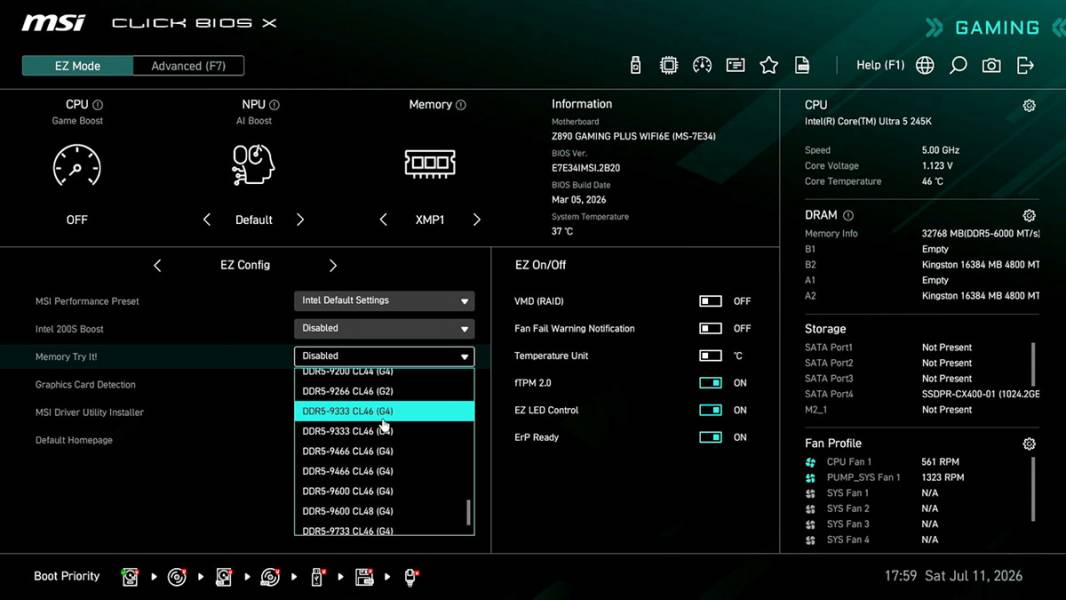Click left arrow beside XMP1 memory profile
Screen dimensions: 1066x600
point(383,219)
